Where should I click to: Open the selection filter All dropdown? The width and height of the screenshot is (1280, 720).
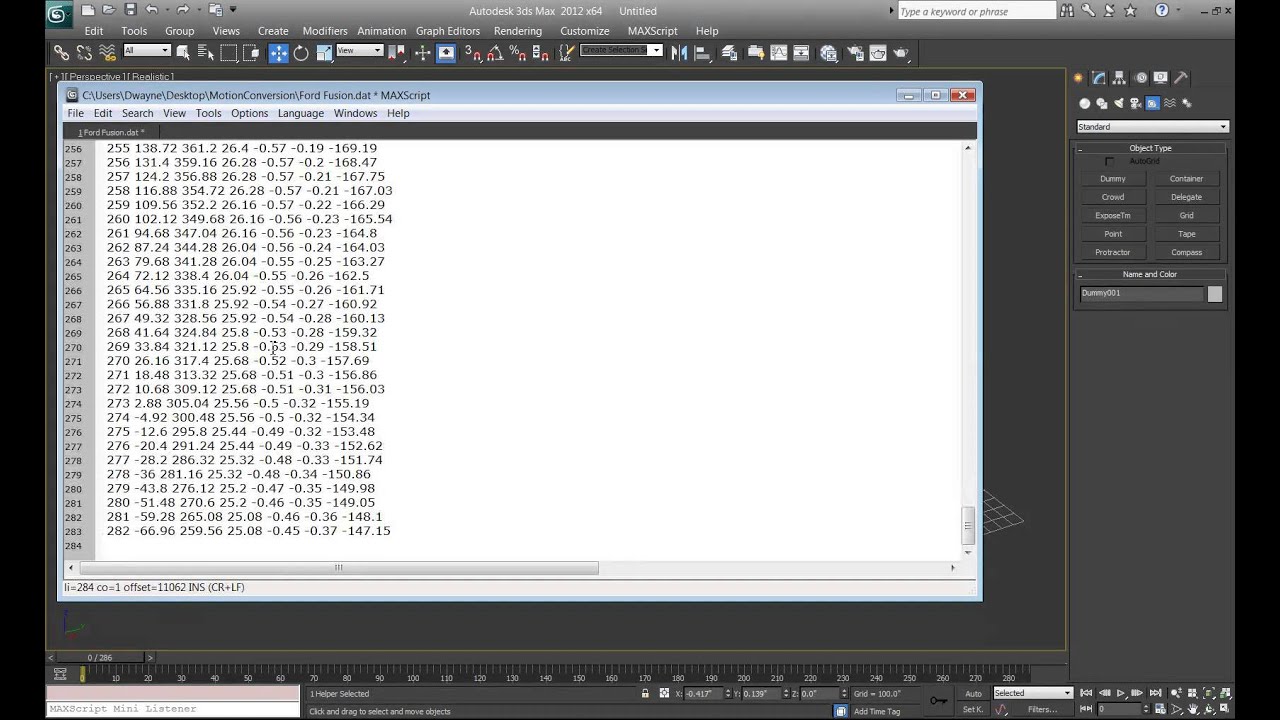[x=146, y=50]
